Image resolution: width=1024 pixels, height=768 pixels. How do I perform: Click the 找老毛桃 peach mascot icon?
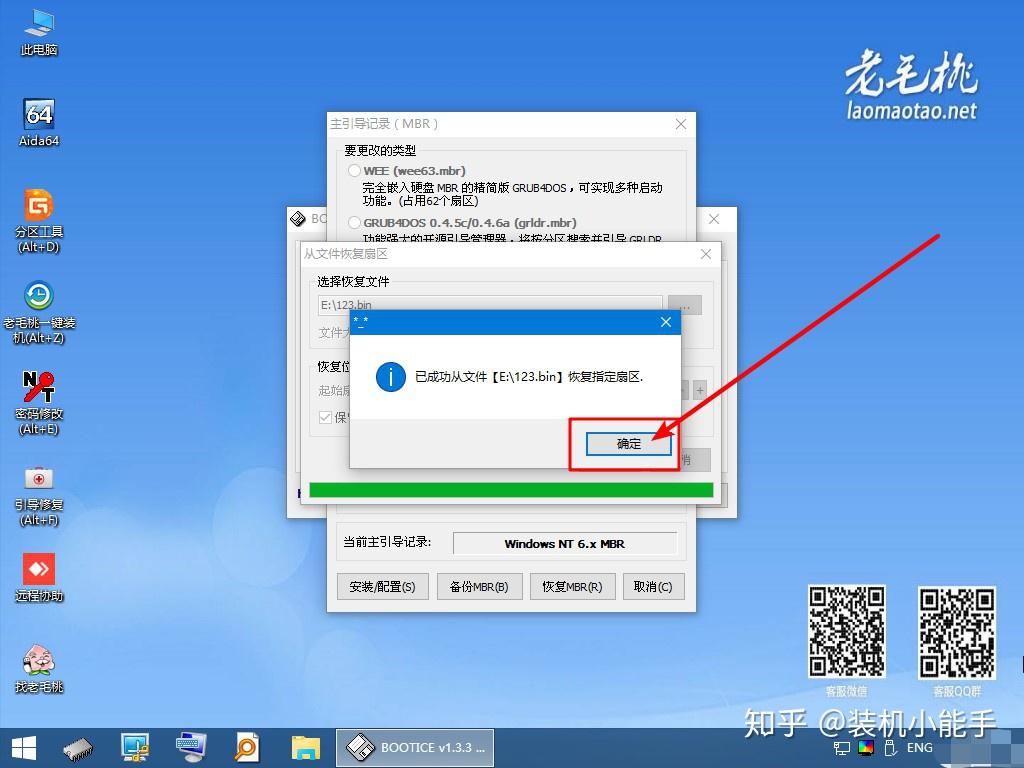(39, 668)
